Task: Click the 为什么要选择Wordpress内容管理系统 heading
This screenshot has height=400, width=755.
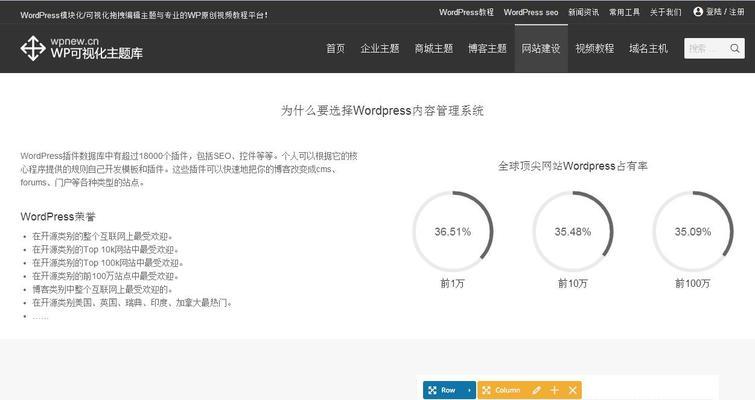Action: 382,111
